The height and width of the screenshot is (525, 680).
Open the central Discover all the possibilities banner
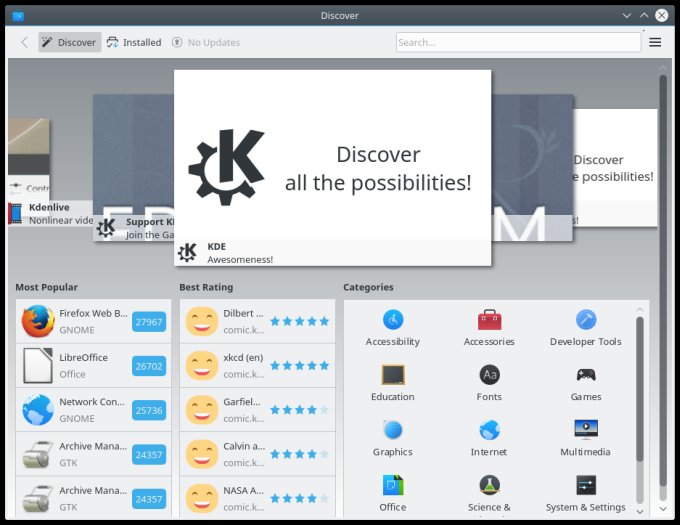[333, 168]
